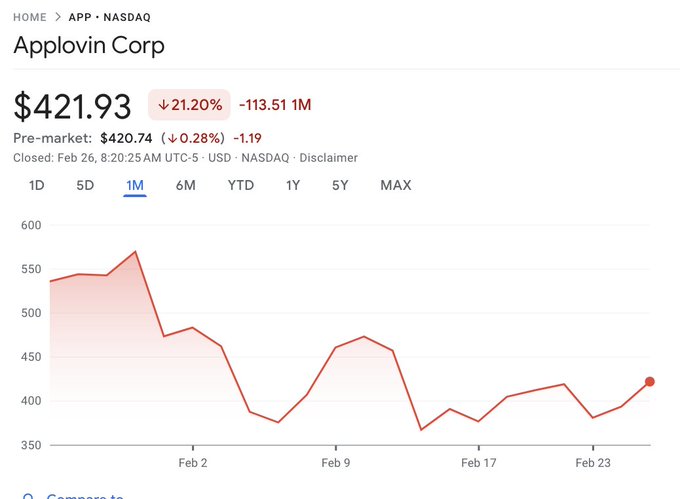Click the down arrow in the 21.20% badge

[164, 105]
